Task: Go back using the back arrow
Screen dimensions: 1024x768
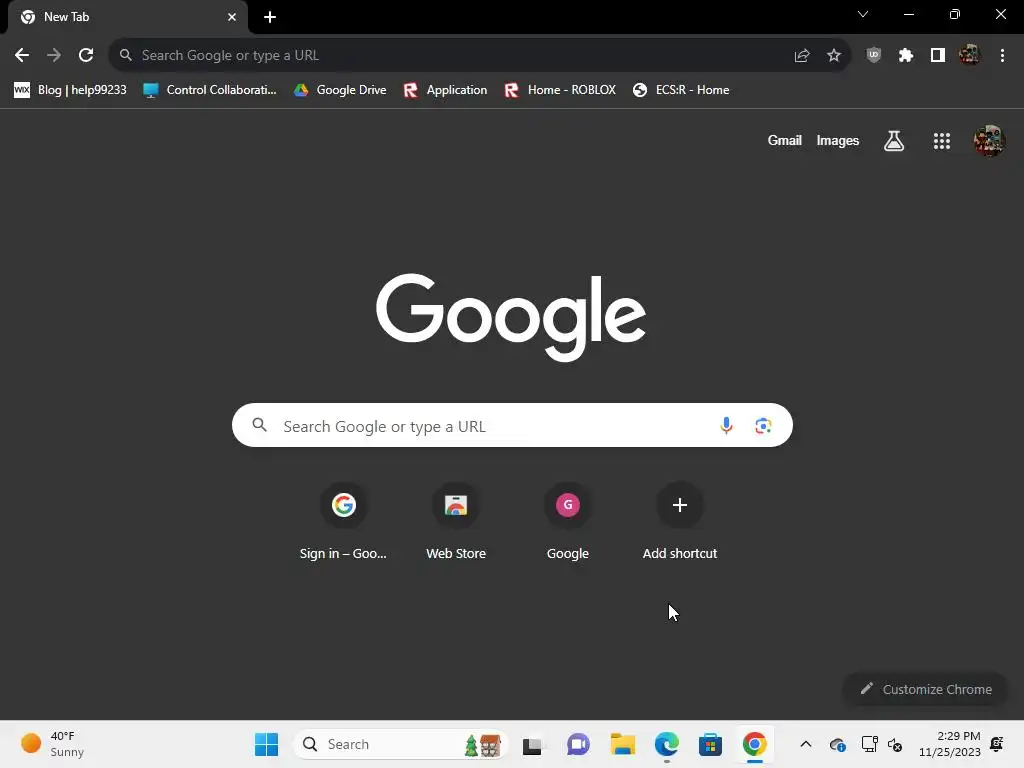Action: [x=22, y=56]
